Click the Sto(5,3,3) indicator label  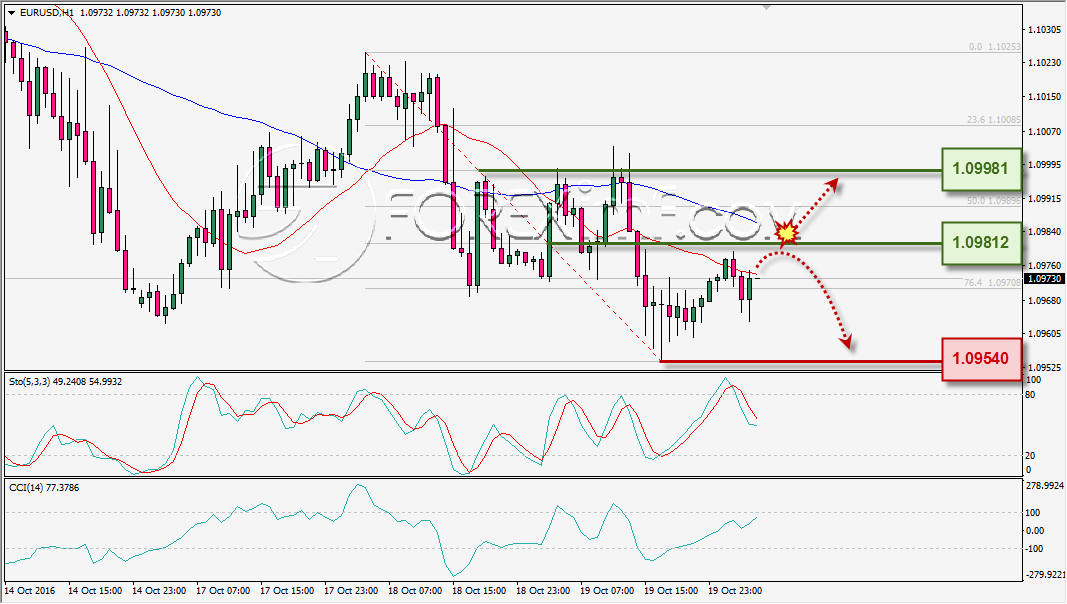click(x=65, y=382)
